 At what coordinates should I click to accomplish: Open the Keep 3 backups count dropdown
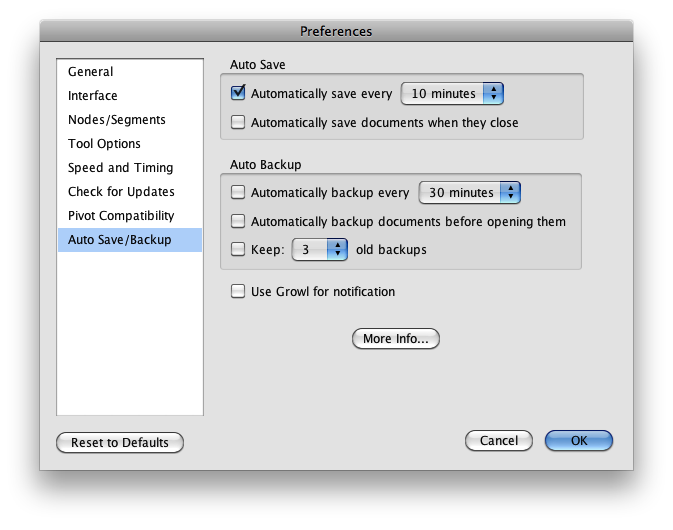(x=319, y=249)
